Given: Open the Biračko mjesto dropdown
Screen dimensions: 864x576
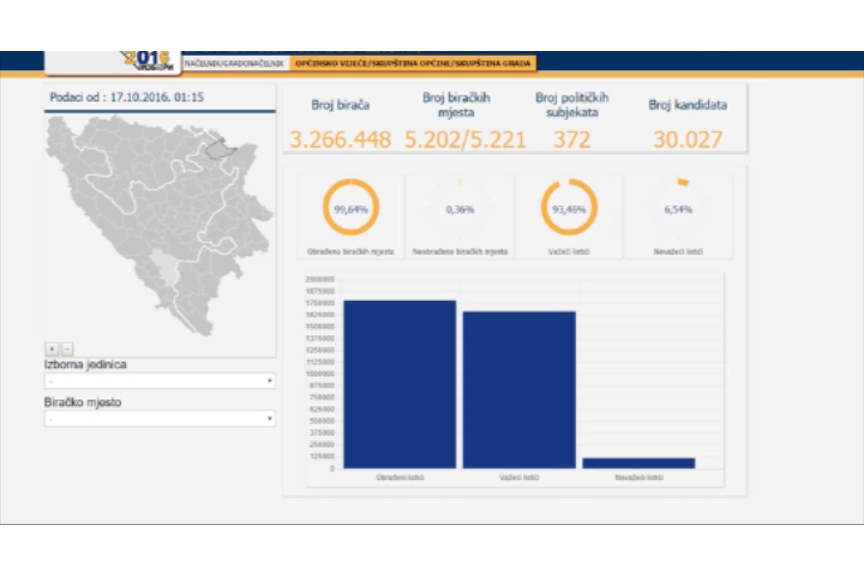Looking at the screenshot, I should coord(160,419).
